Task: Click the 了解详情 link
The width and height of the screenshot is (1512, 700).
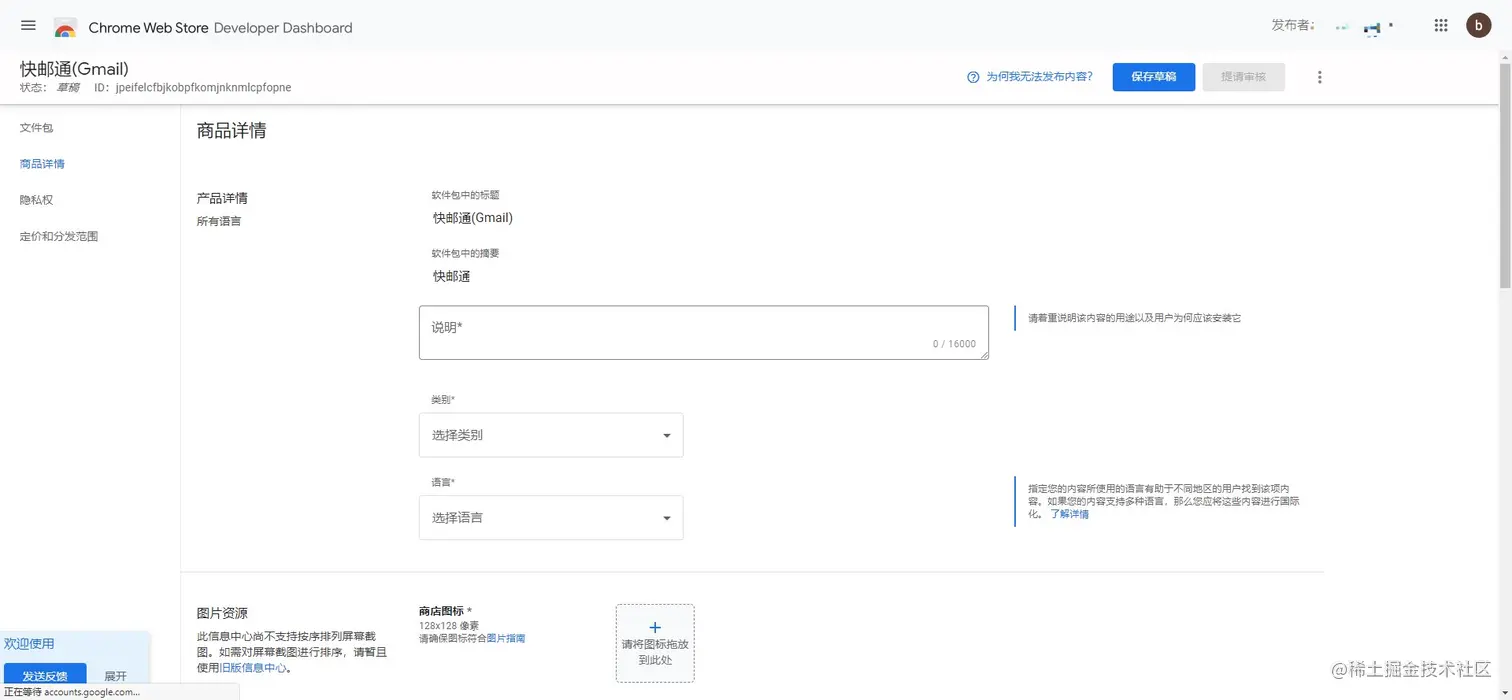Action: pos(1069,514)
